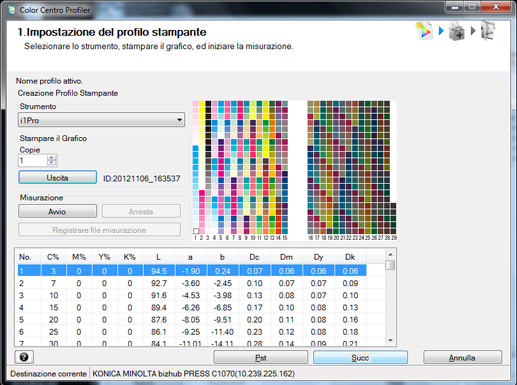Open help with the question mark button
Screen dimensions: 517x385
pos(24,357)
